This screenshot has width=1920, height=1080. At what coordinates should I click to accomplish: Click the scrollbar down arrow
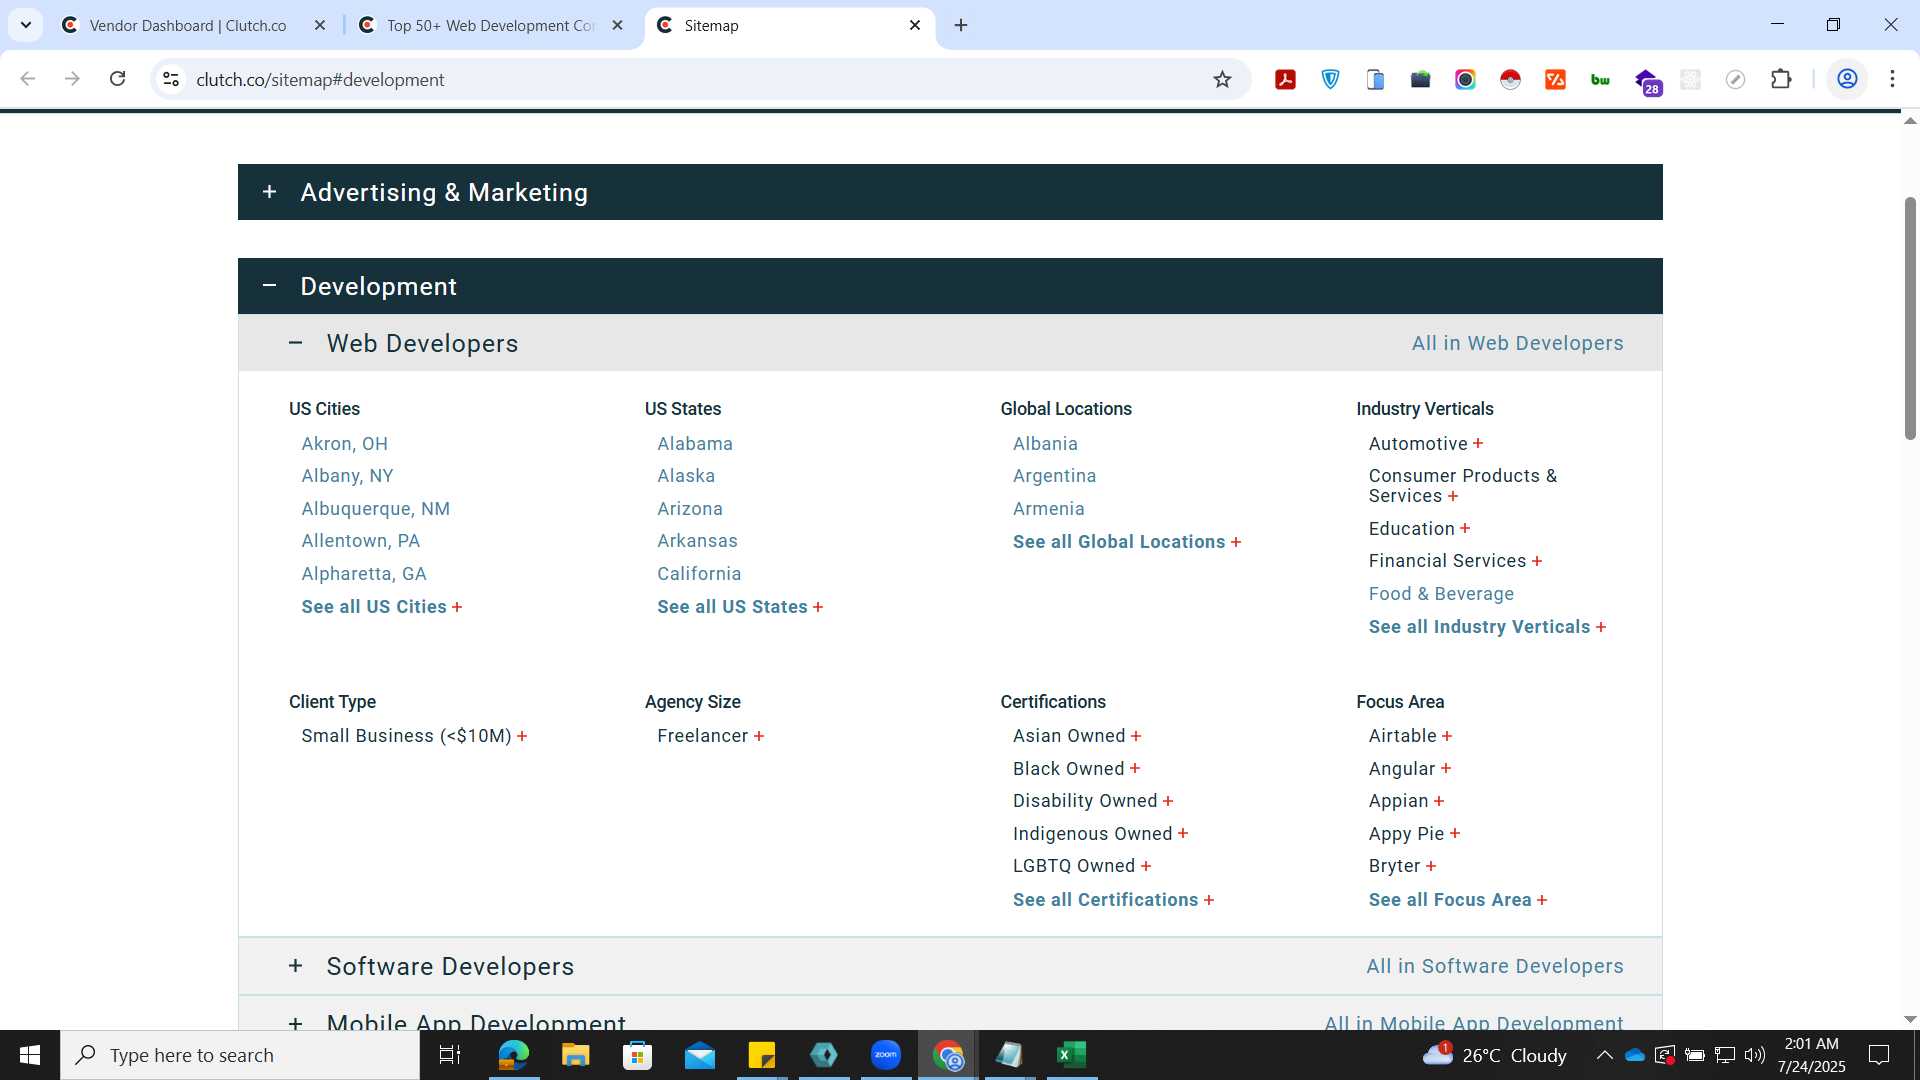point(1909,1019)
